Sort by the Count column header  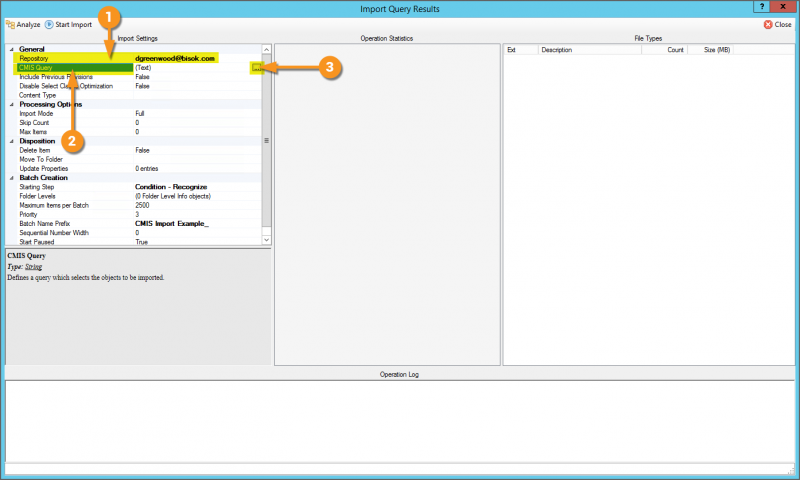pos(665,49)
